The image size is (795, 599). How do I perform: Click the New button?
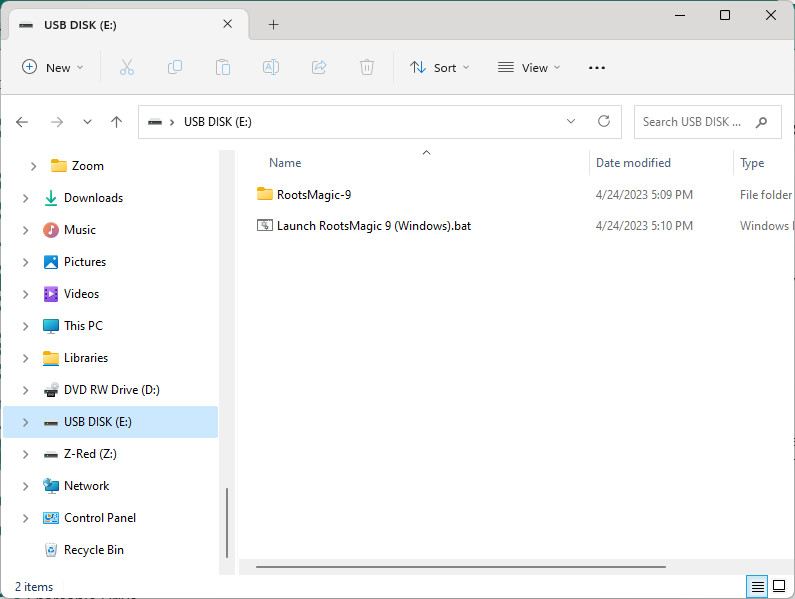point(53,67)
